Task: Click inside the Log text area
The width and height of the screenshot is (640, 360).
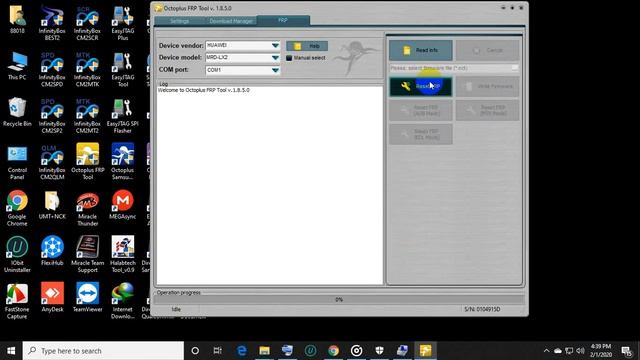Action: point(269,186)
